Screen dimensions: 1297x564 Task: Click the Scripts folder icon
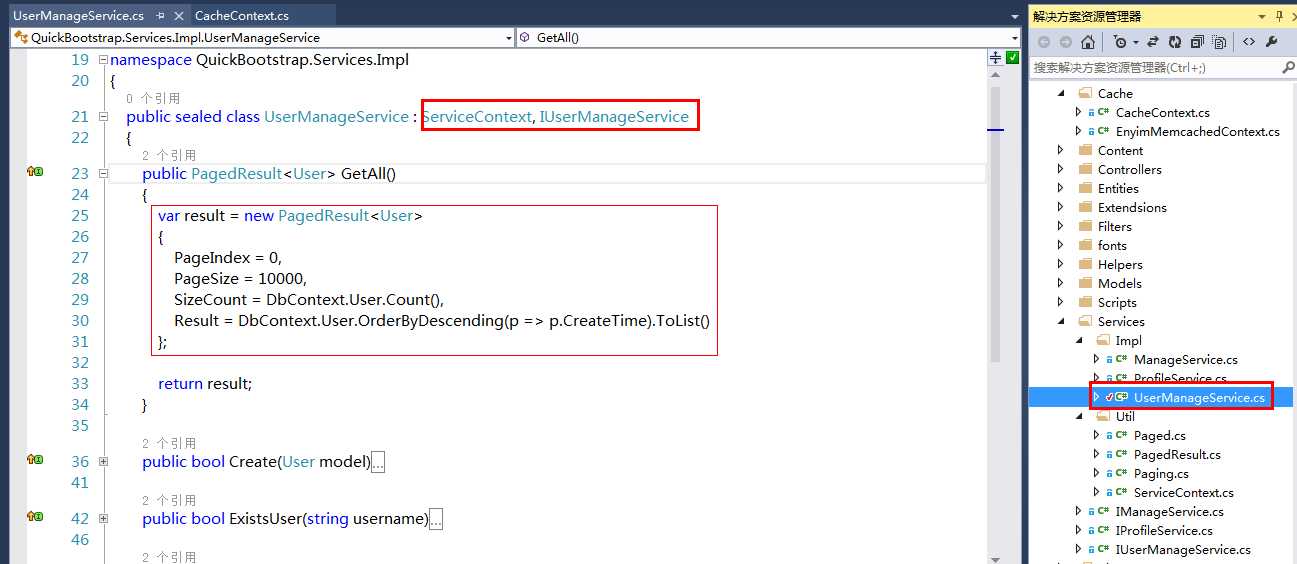click(x=1085, y=302)
